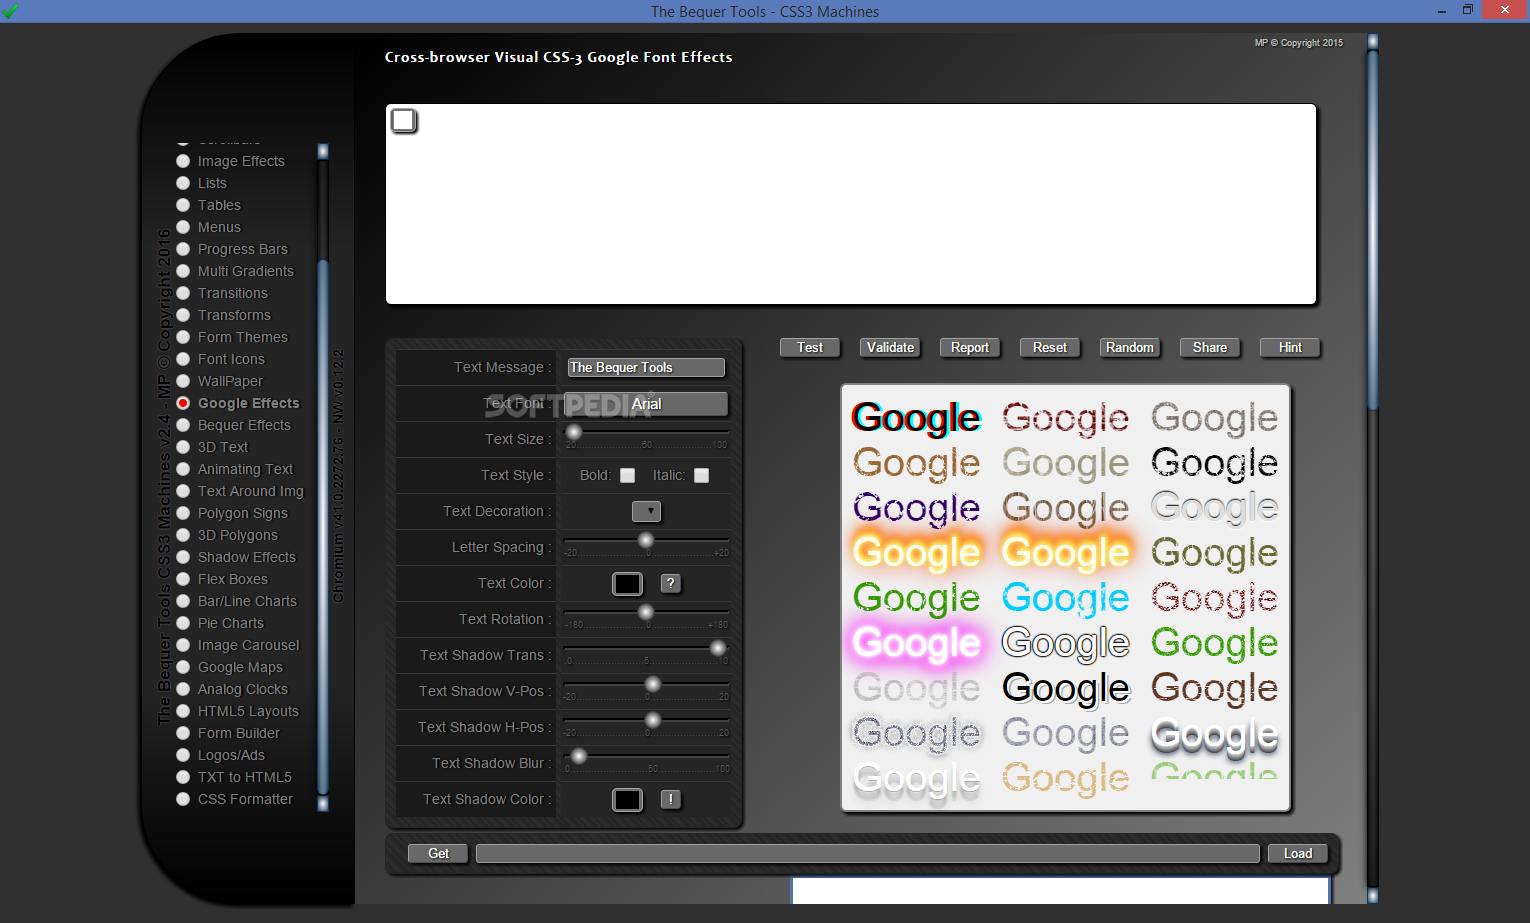
Task: Click the Reset button
Action: point(1050,347)
